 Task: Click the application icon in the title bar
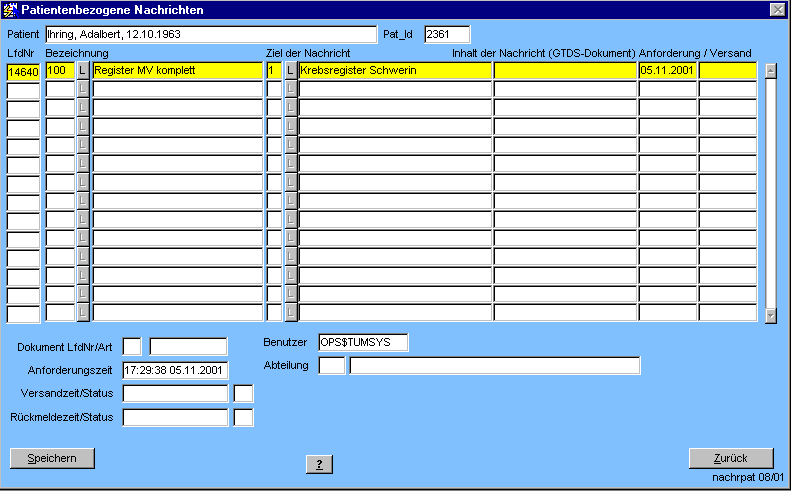[11, 10]
